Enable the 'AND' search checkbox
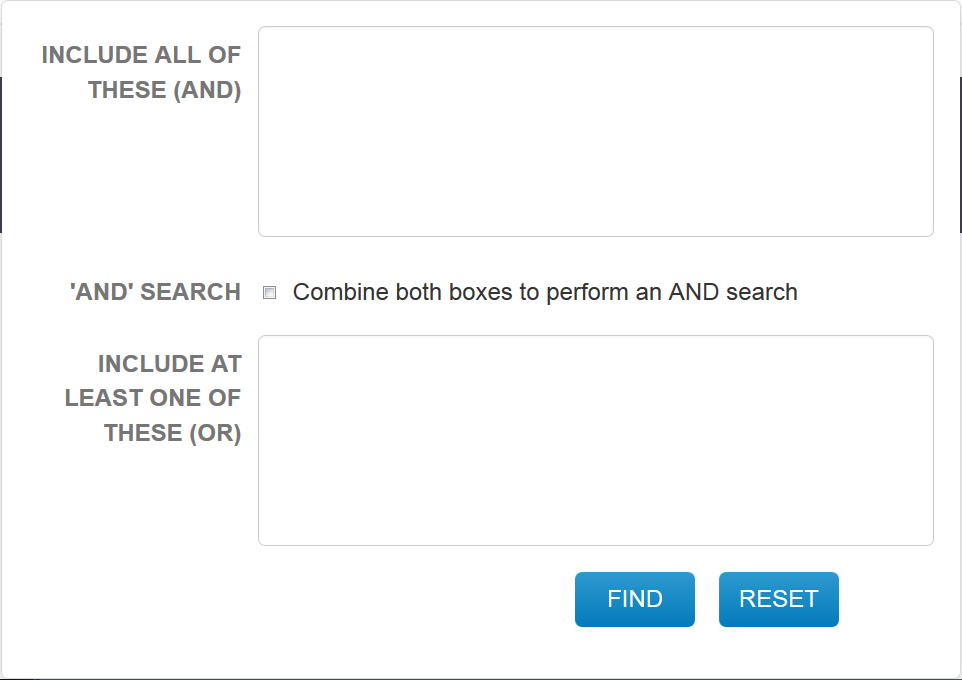The width and height of the screenshot is (962, 680). (x=269, y=293)
